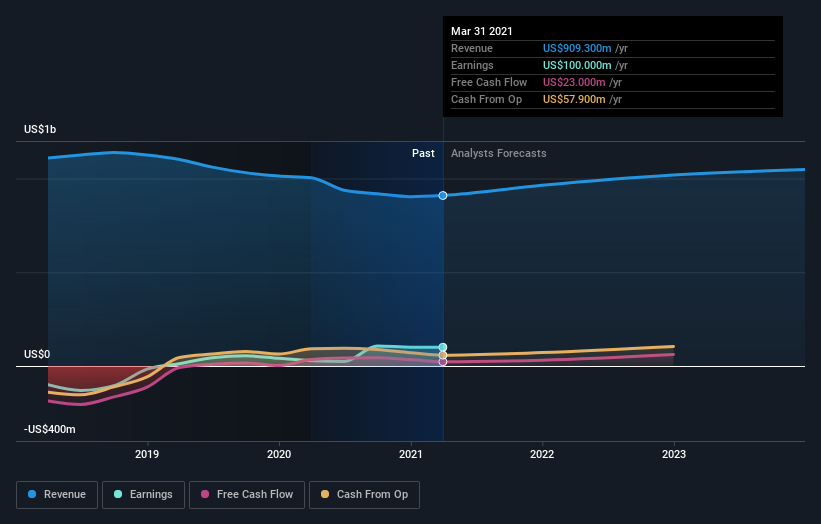
Task: Click the Analysts Forecasts label
Action: (x=498, y=153)
